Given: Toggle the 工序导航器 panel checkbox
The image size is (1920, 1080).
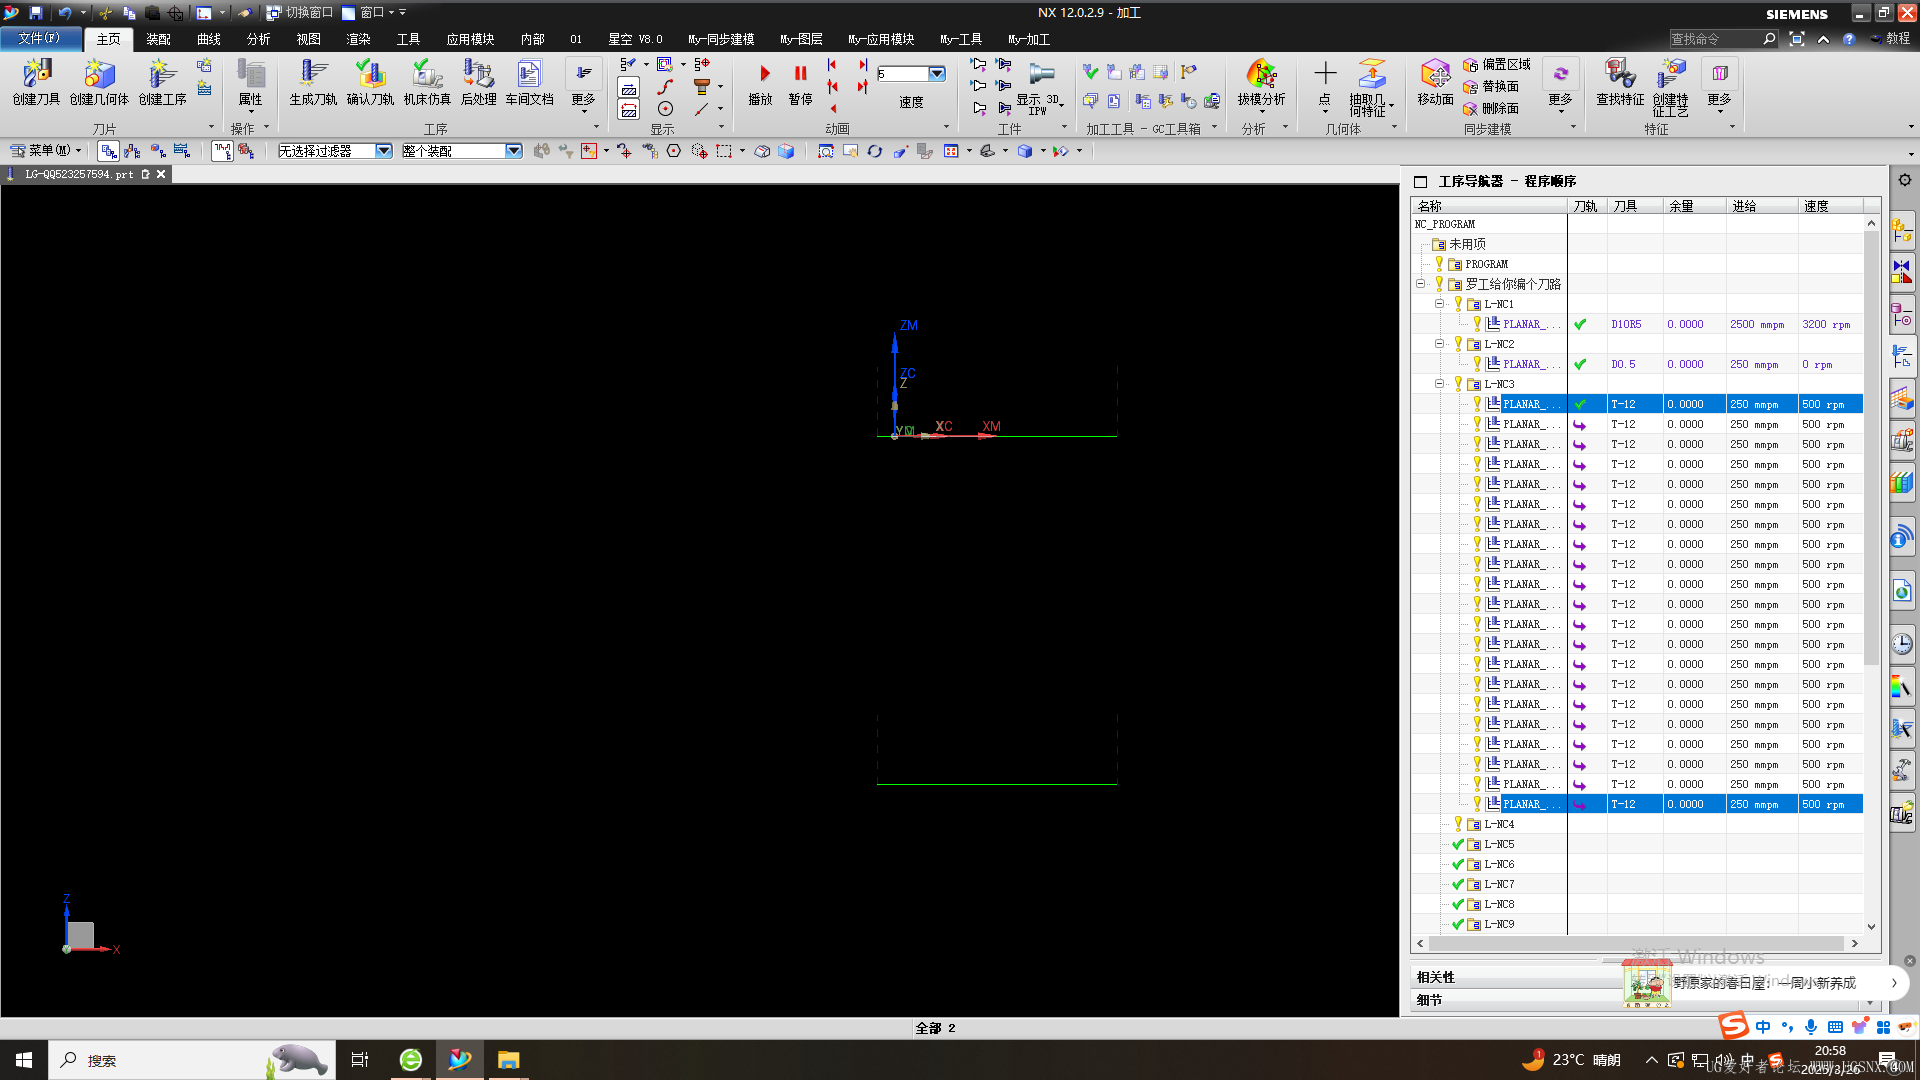Looking at the screenshot, I should (1420, 181).
